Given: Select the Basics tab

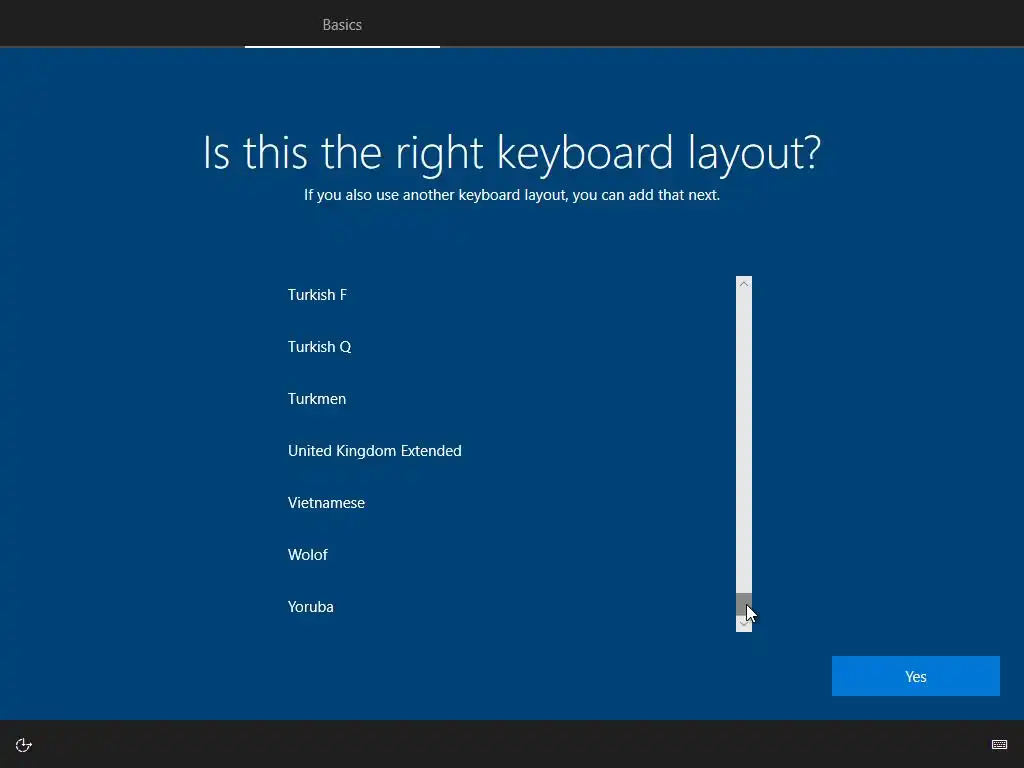Looking at the screenshot, I should tap(342, 25).
